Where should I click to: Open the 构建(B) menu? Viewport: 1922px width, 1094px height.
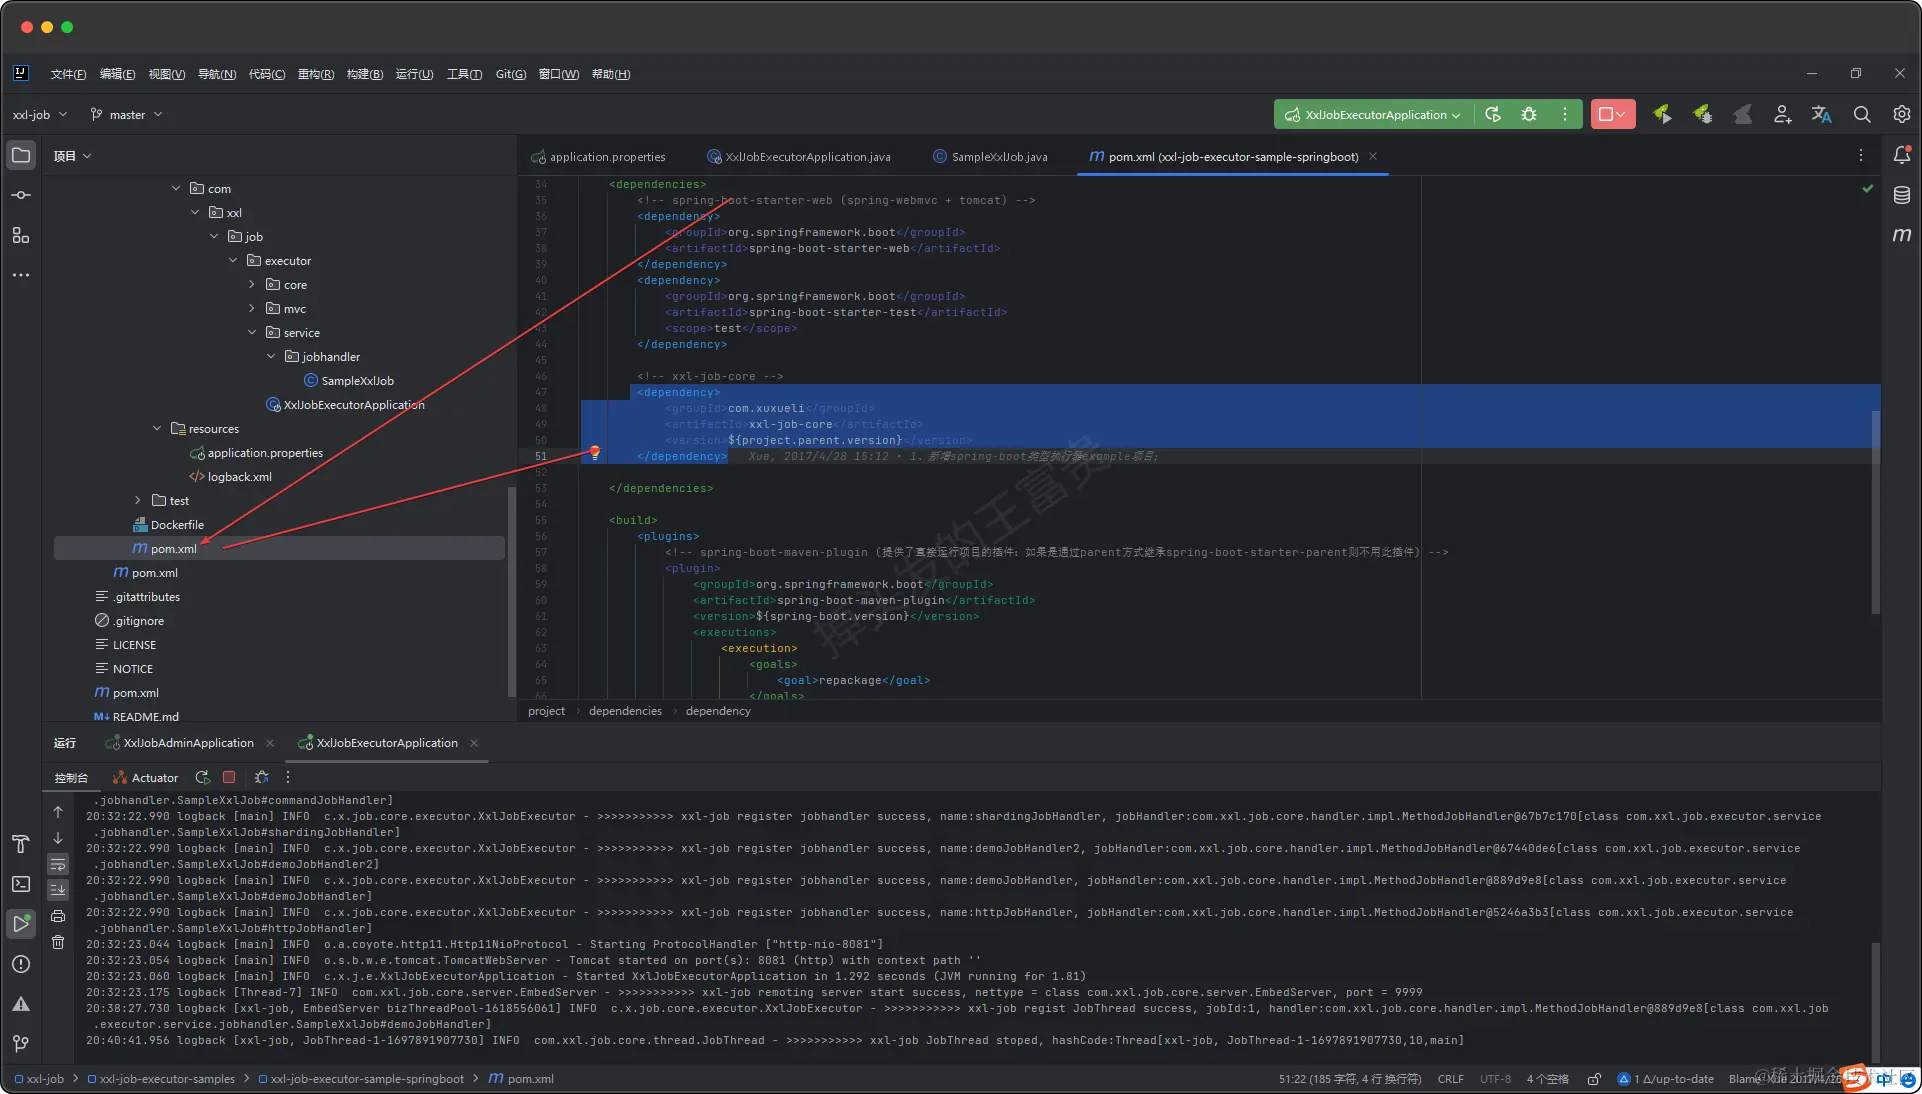point(365,74)
